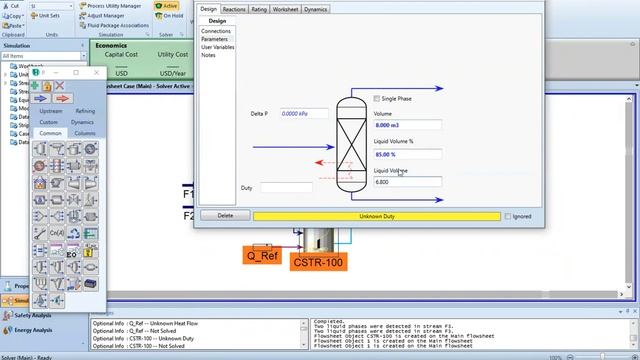Select the blue material stream arrow in palette
The width and height of the screenshot is (640, 360).
pyautogui.click(x=40, y=98)
